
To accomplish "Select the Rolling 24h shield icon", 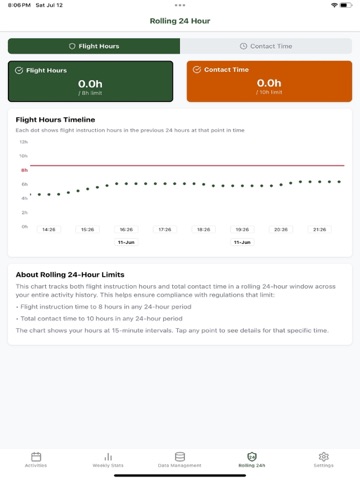I will 252,456.
